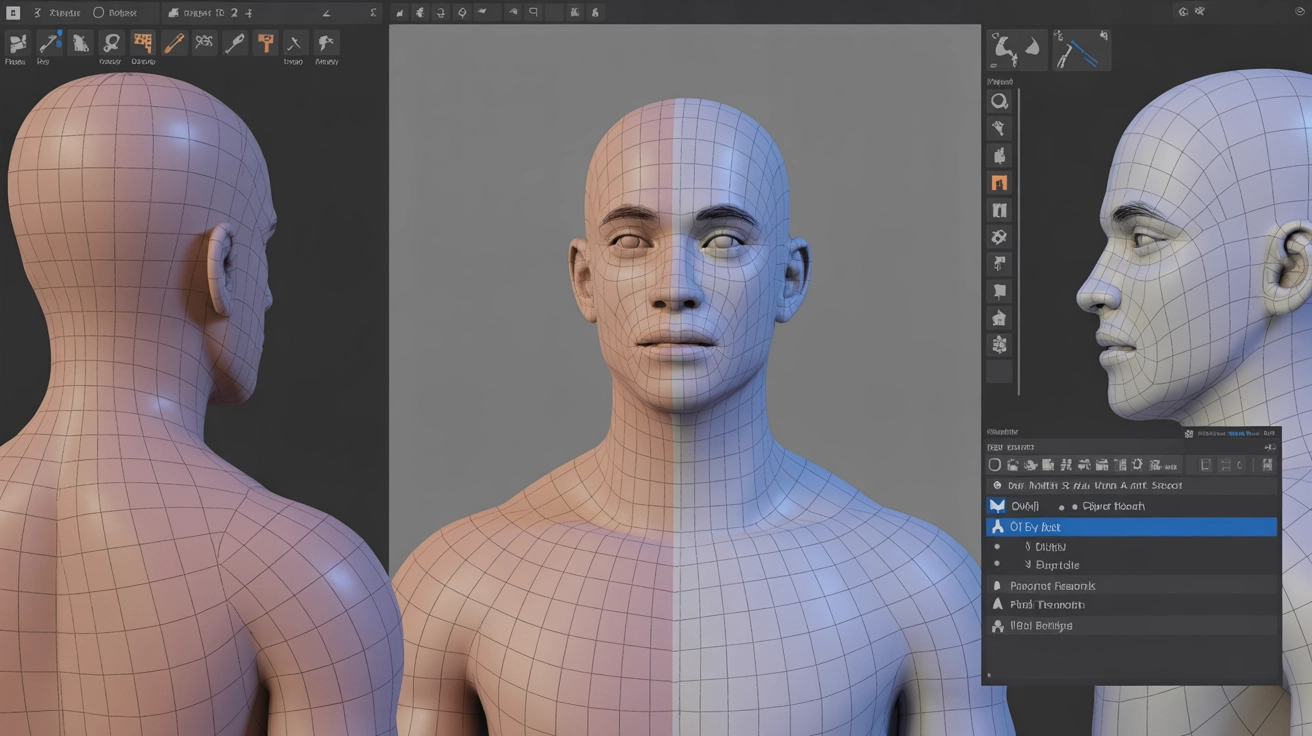Select the circle lasso tool in right vertical toolbar
This screenshot has height=736, width=1312.
999,101
